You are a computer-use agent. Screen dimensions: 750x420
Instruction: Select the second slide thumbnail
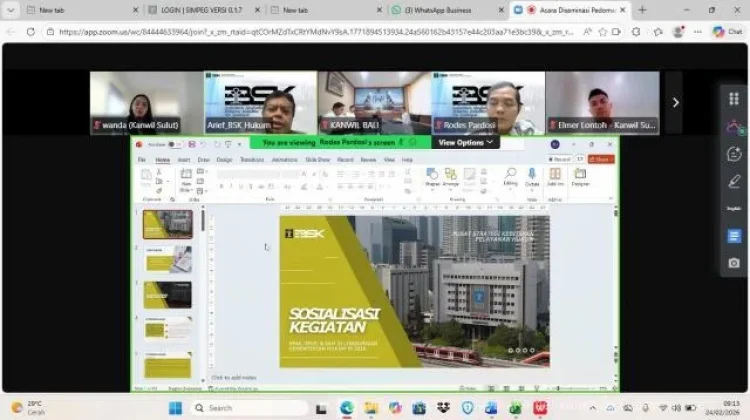(x=167, y=259)
